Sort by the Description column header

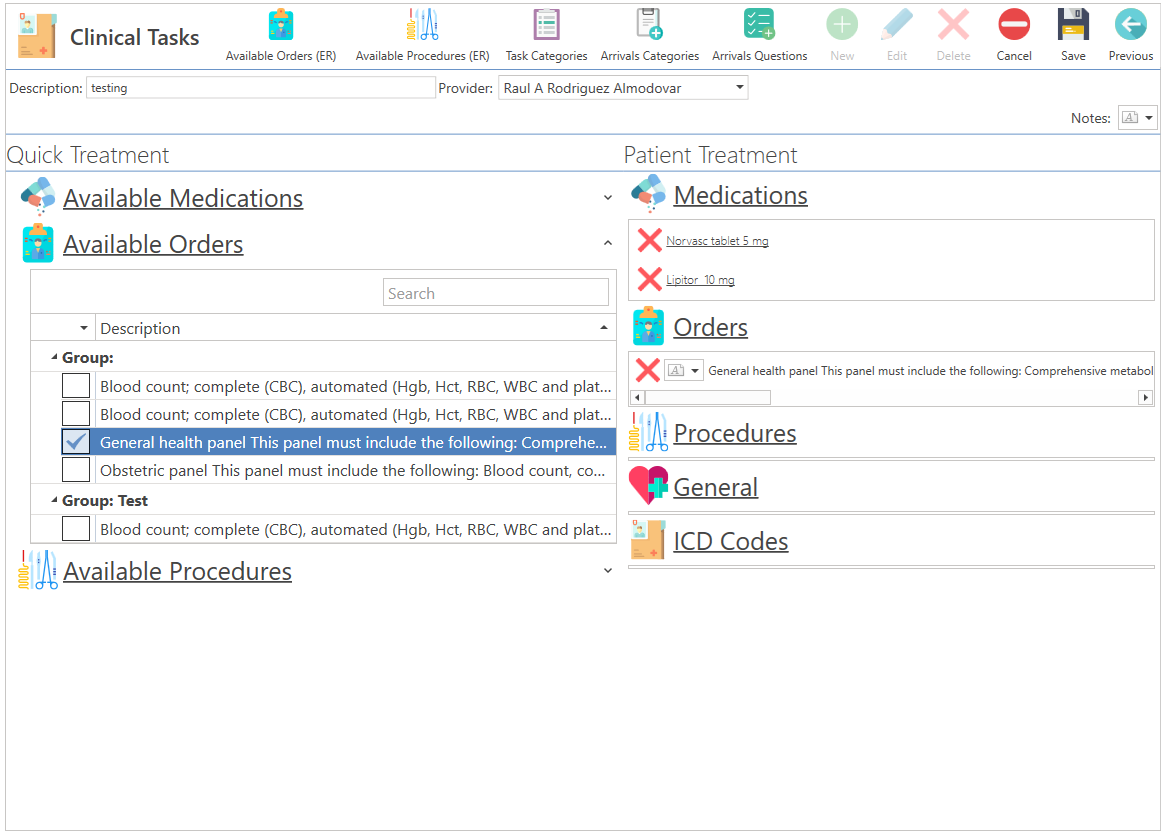tap(355, 328)
